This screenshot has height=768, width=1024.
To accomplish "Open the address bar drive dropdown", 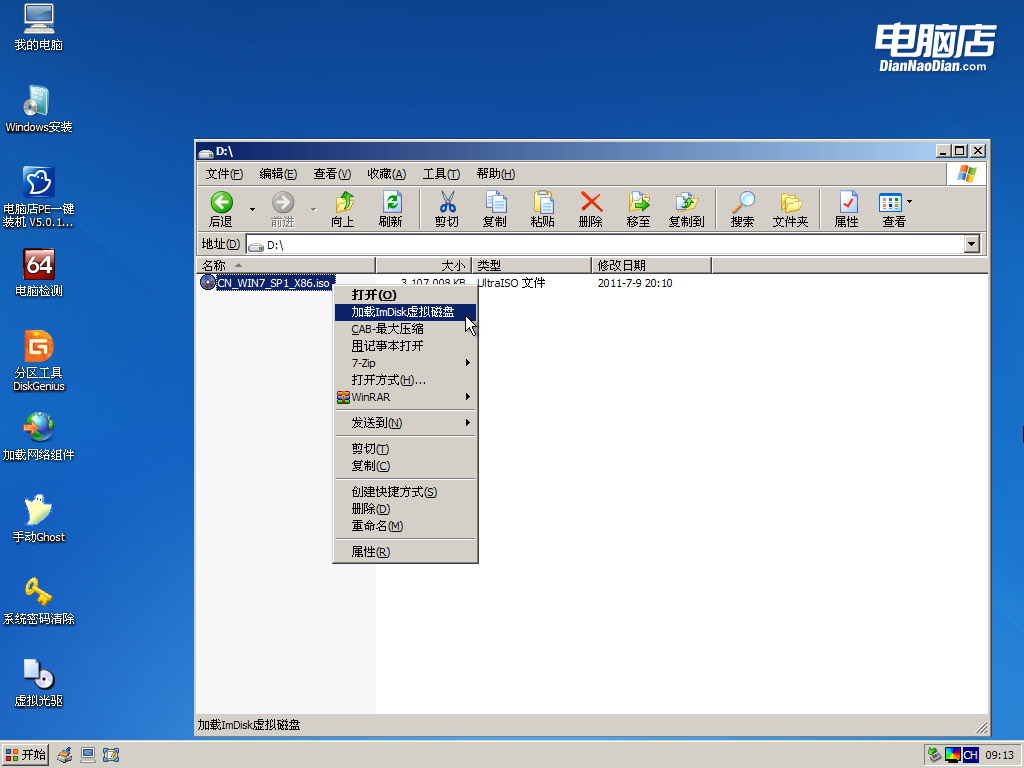I will [x=969, y=243].
